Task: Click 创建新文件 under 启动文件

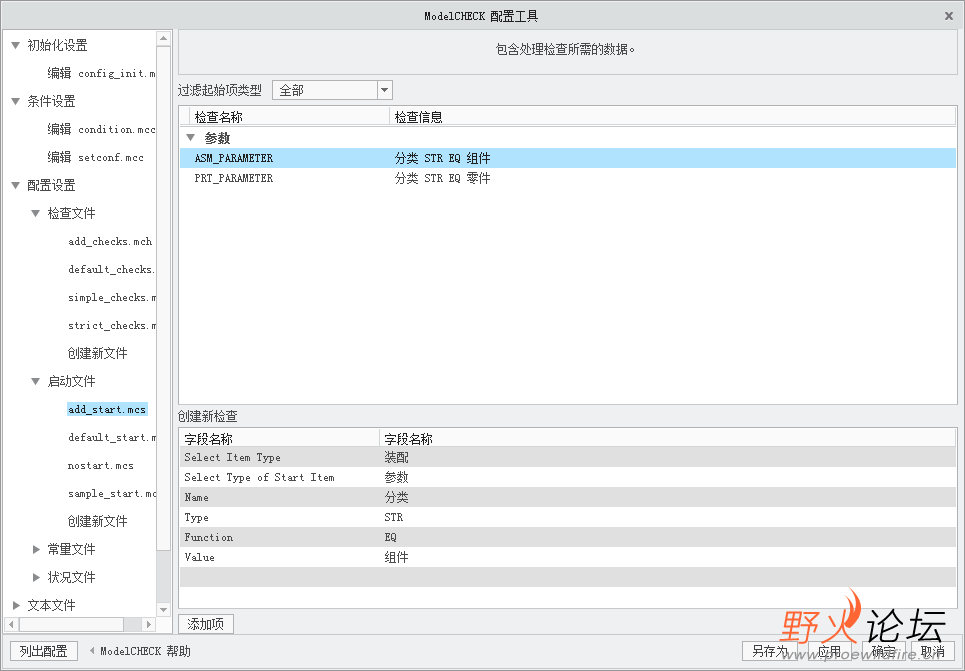Action: coord(97,521)
